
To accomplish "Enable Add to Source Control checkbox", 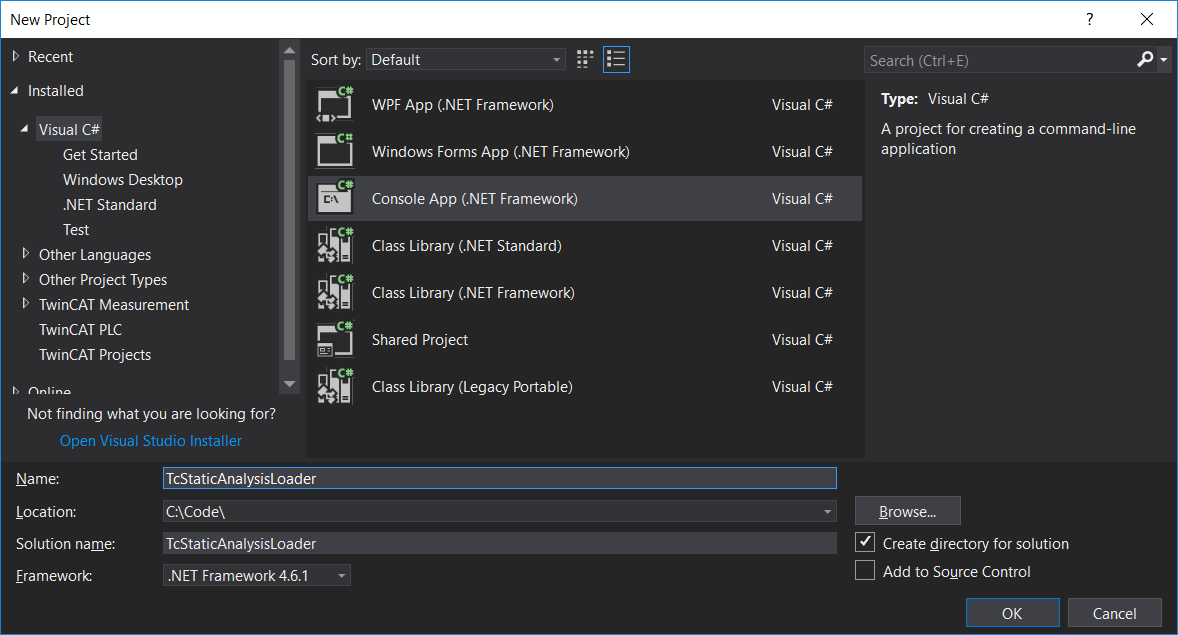I will pyautogui.click(x=865, y=570).
